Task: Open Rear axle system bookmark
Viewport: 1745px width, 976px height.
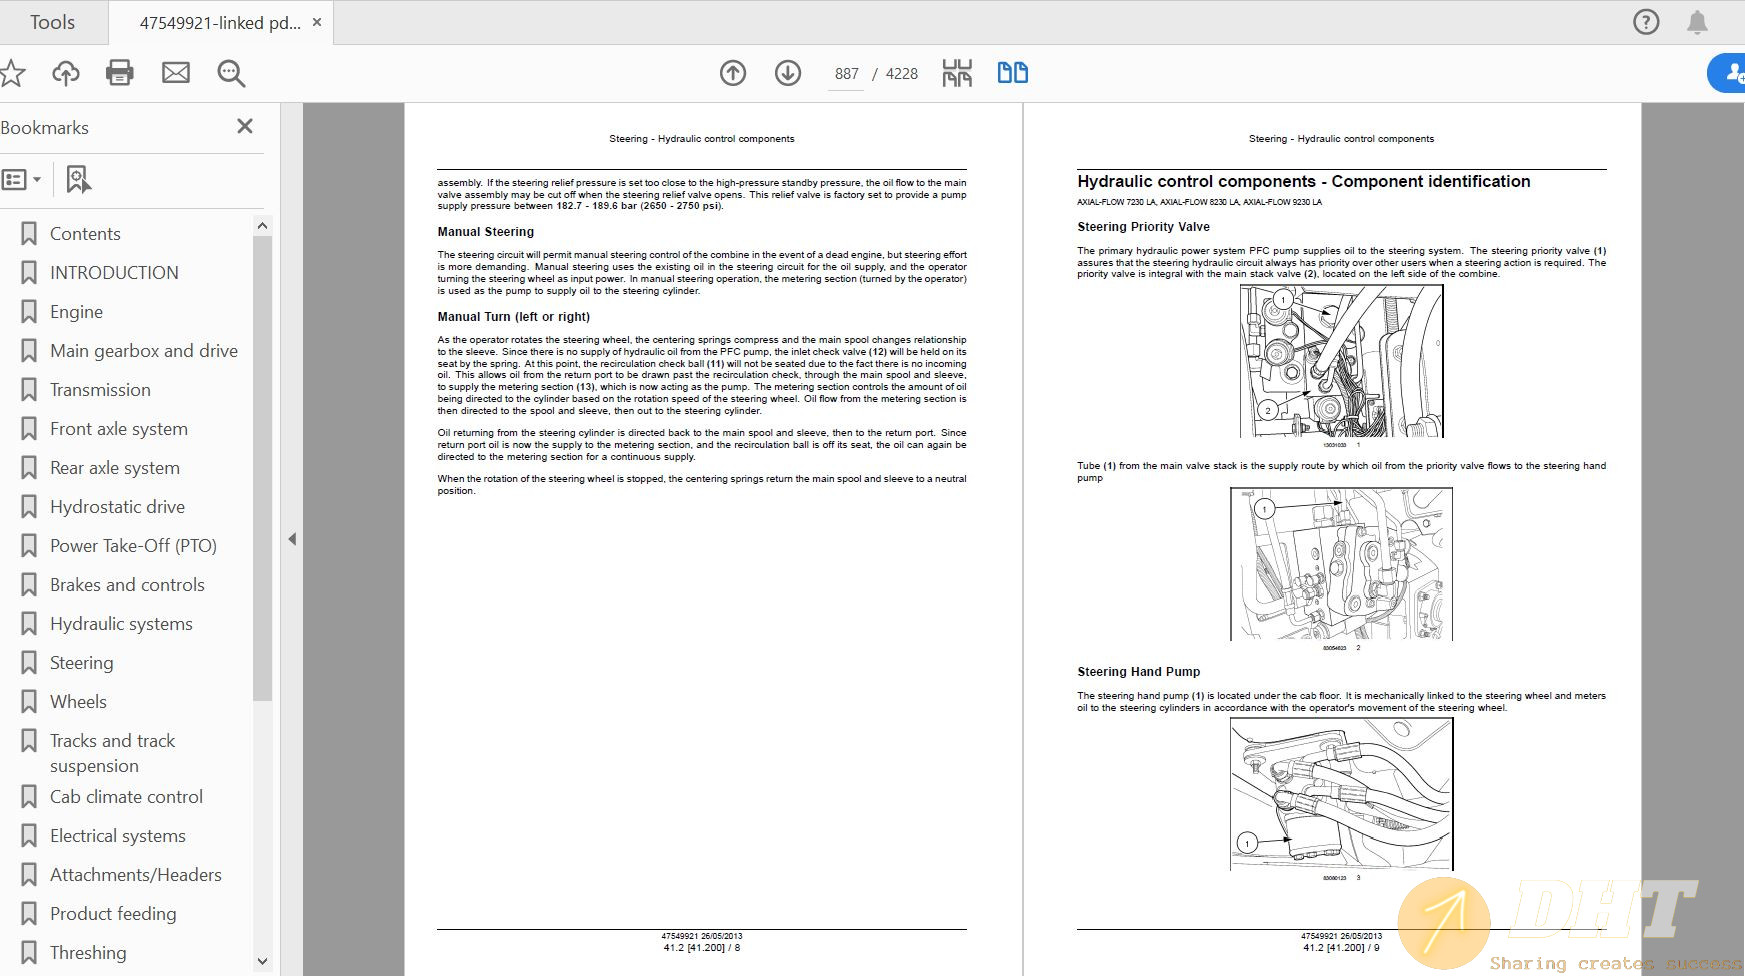Action: [x=115, y=468]
